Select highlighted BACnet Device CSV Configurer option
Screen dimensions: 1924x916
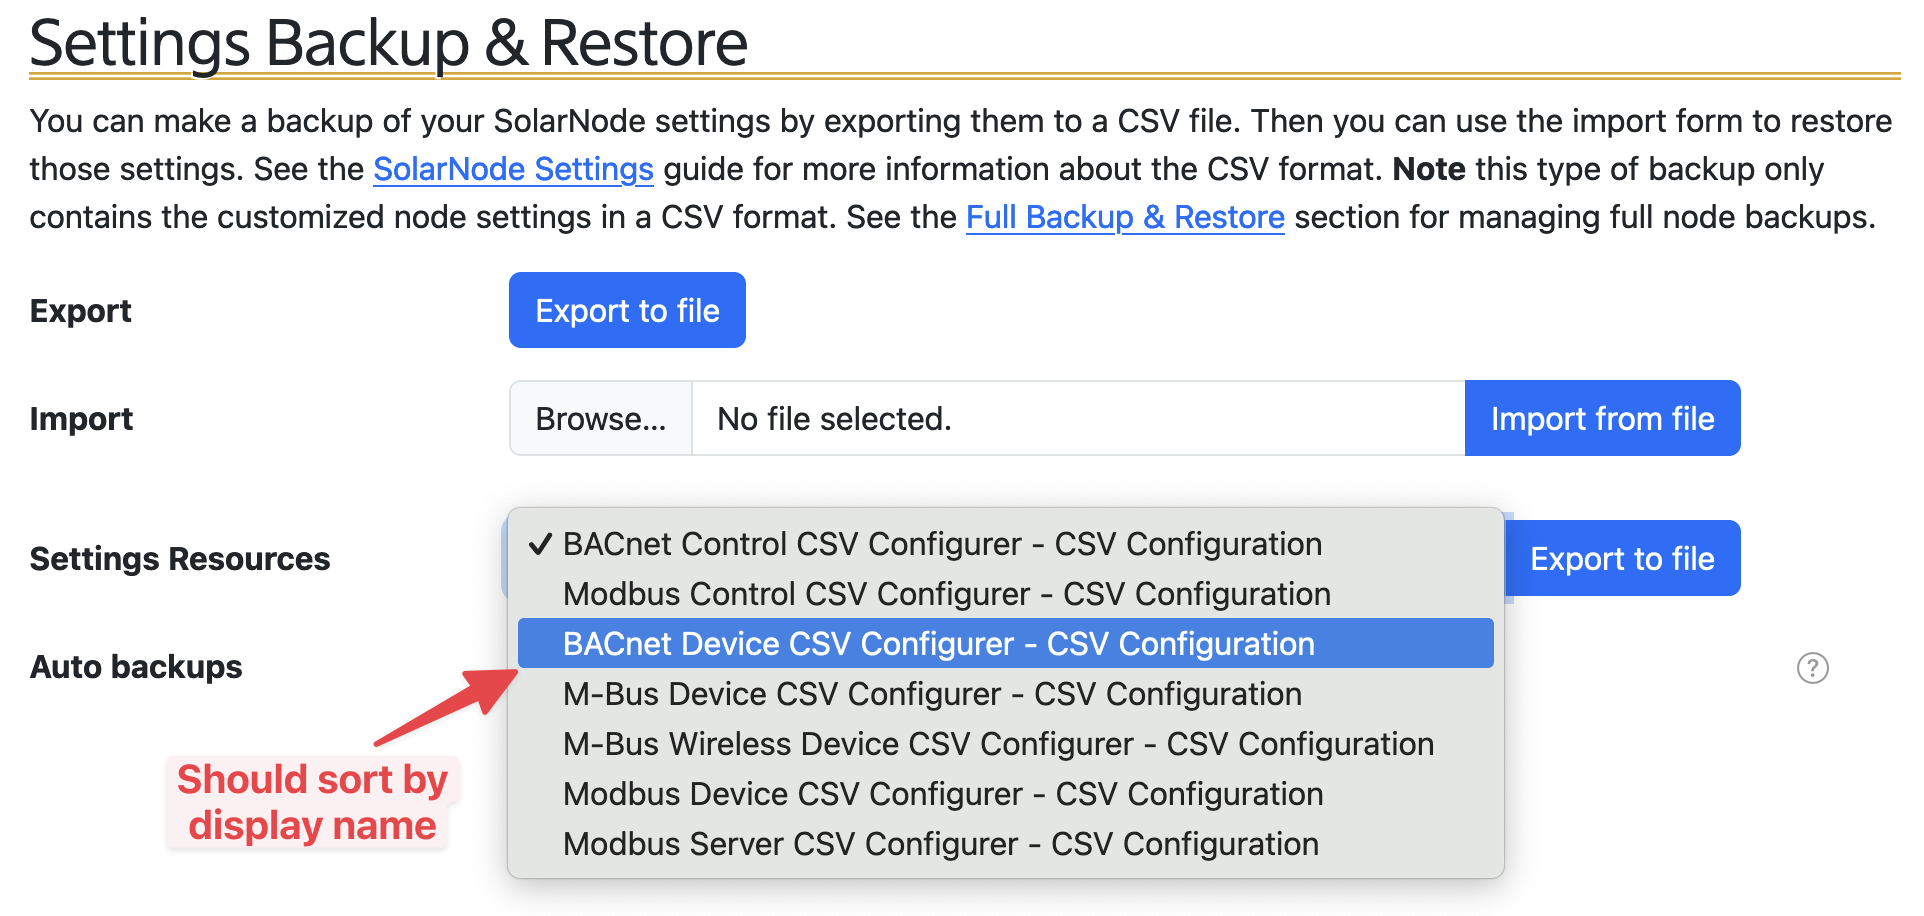pos(938,644)
